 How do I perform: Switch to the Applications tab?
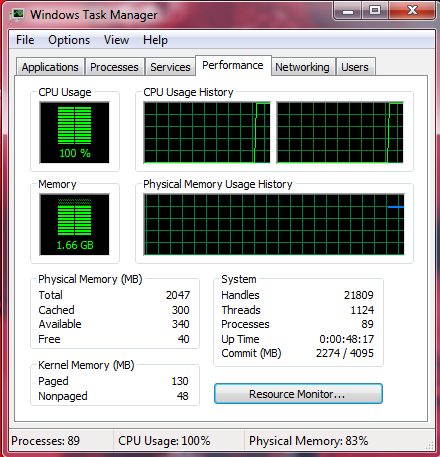tap(50, 67)
